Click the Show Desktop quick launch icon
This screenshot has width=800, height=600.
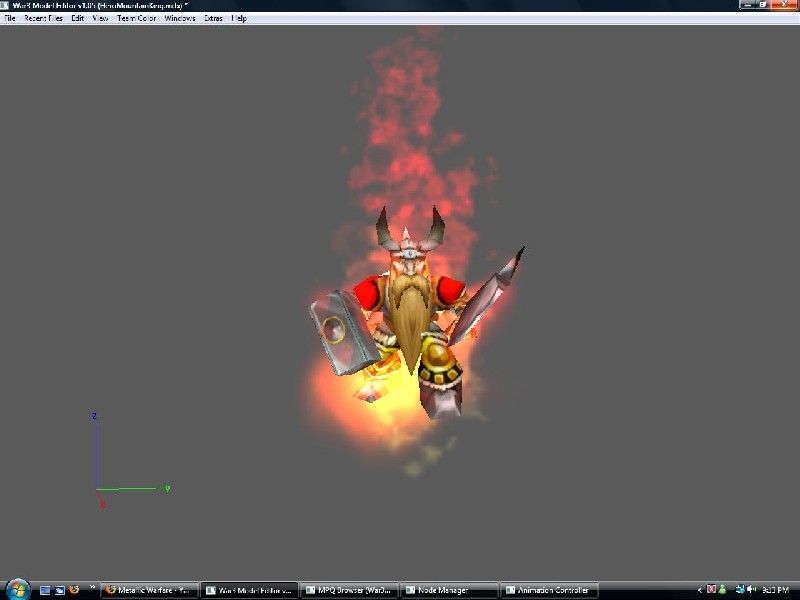[45, 590]
